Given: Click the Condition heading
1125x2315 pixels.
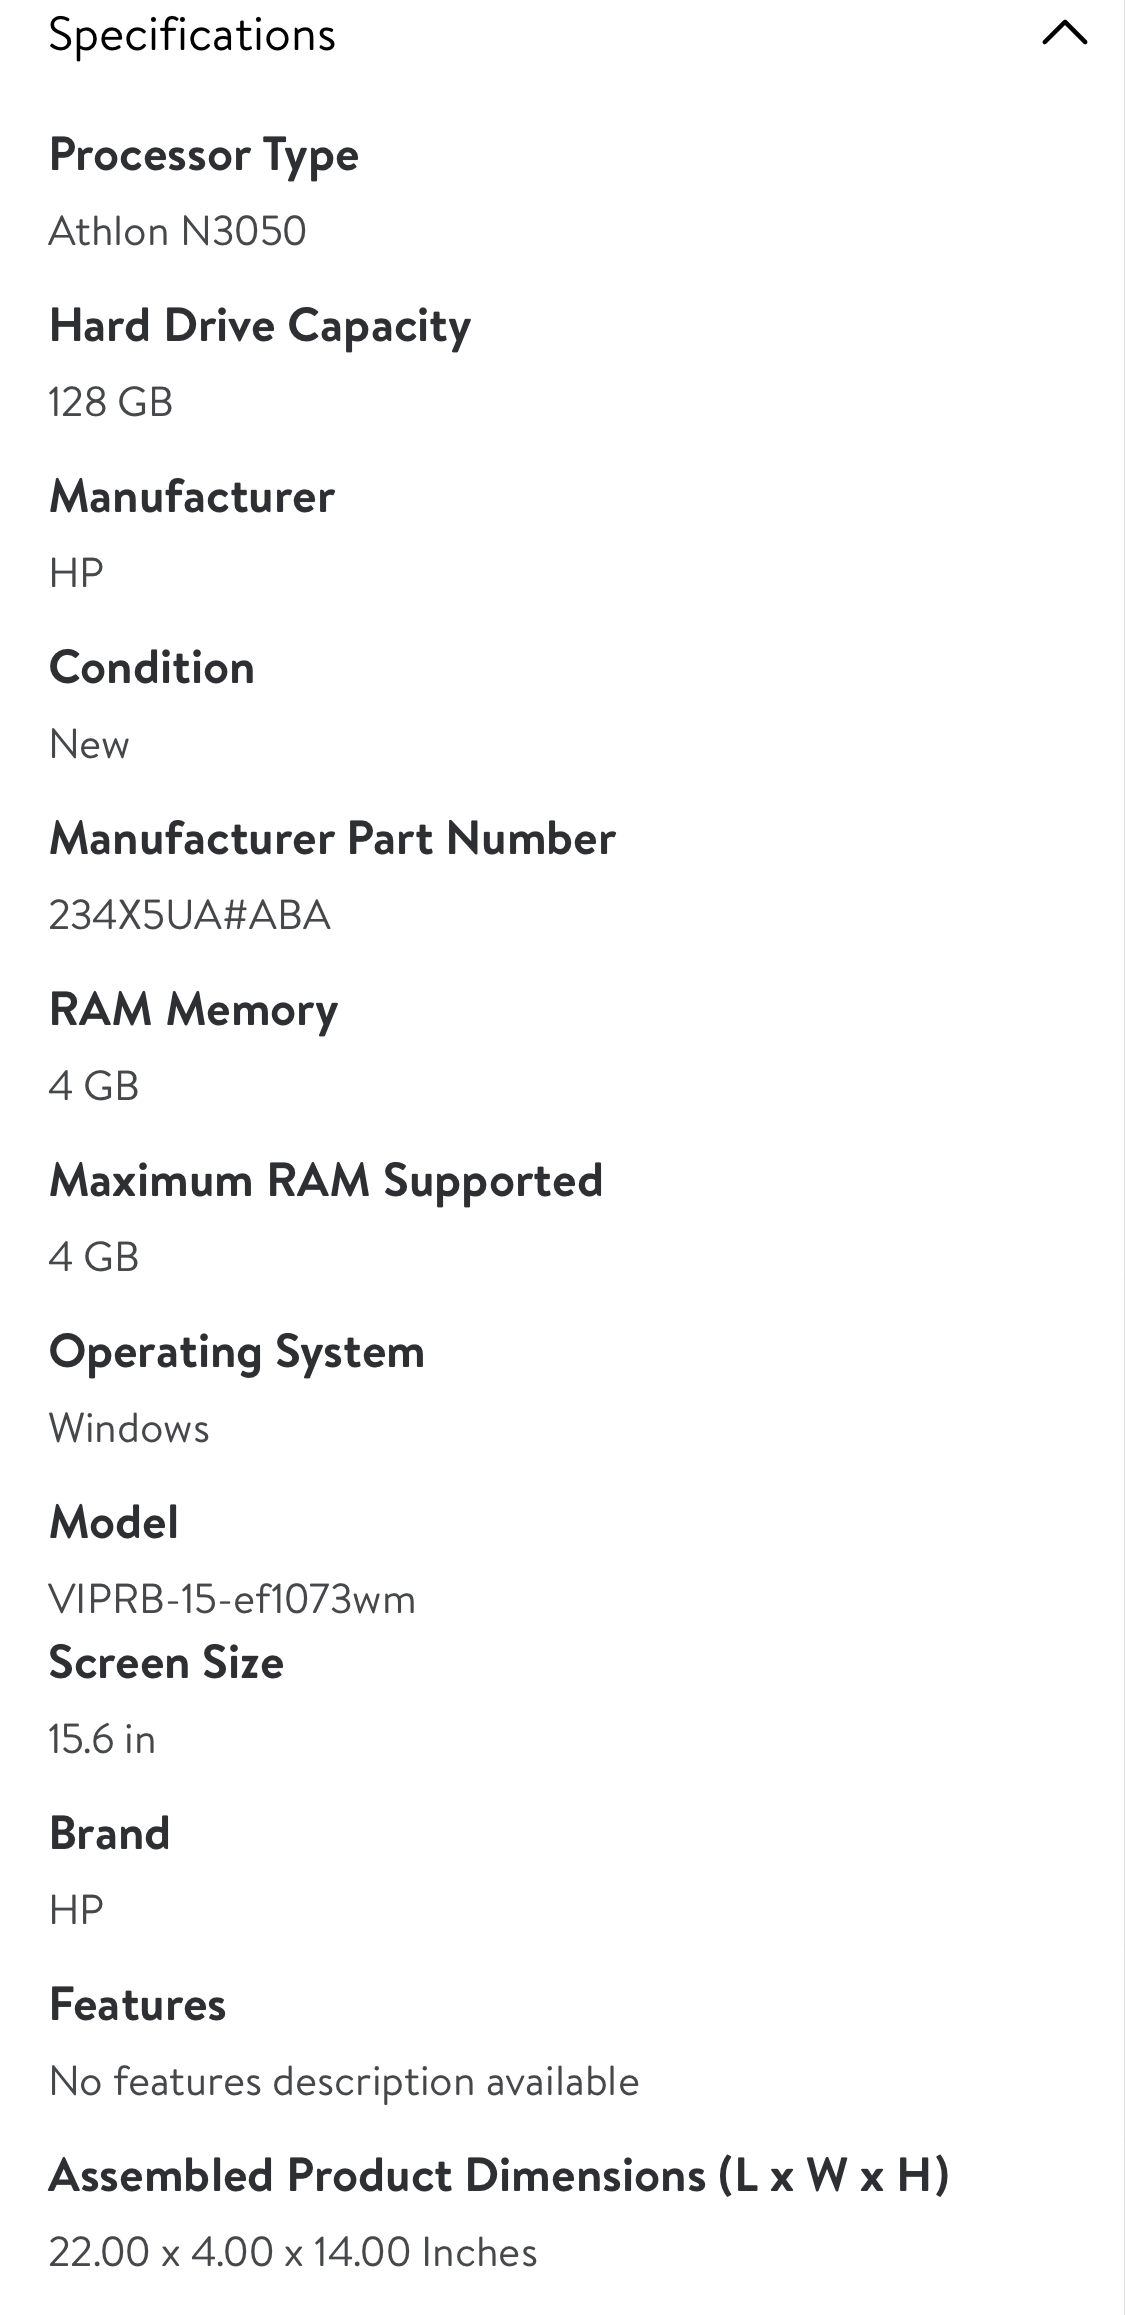Looking at the screenshot, I should (x=152, y=668).
